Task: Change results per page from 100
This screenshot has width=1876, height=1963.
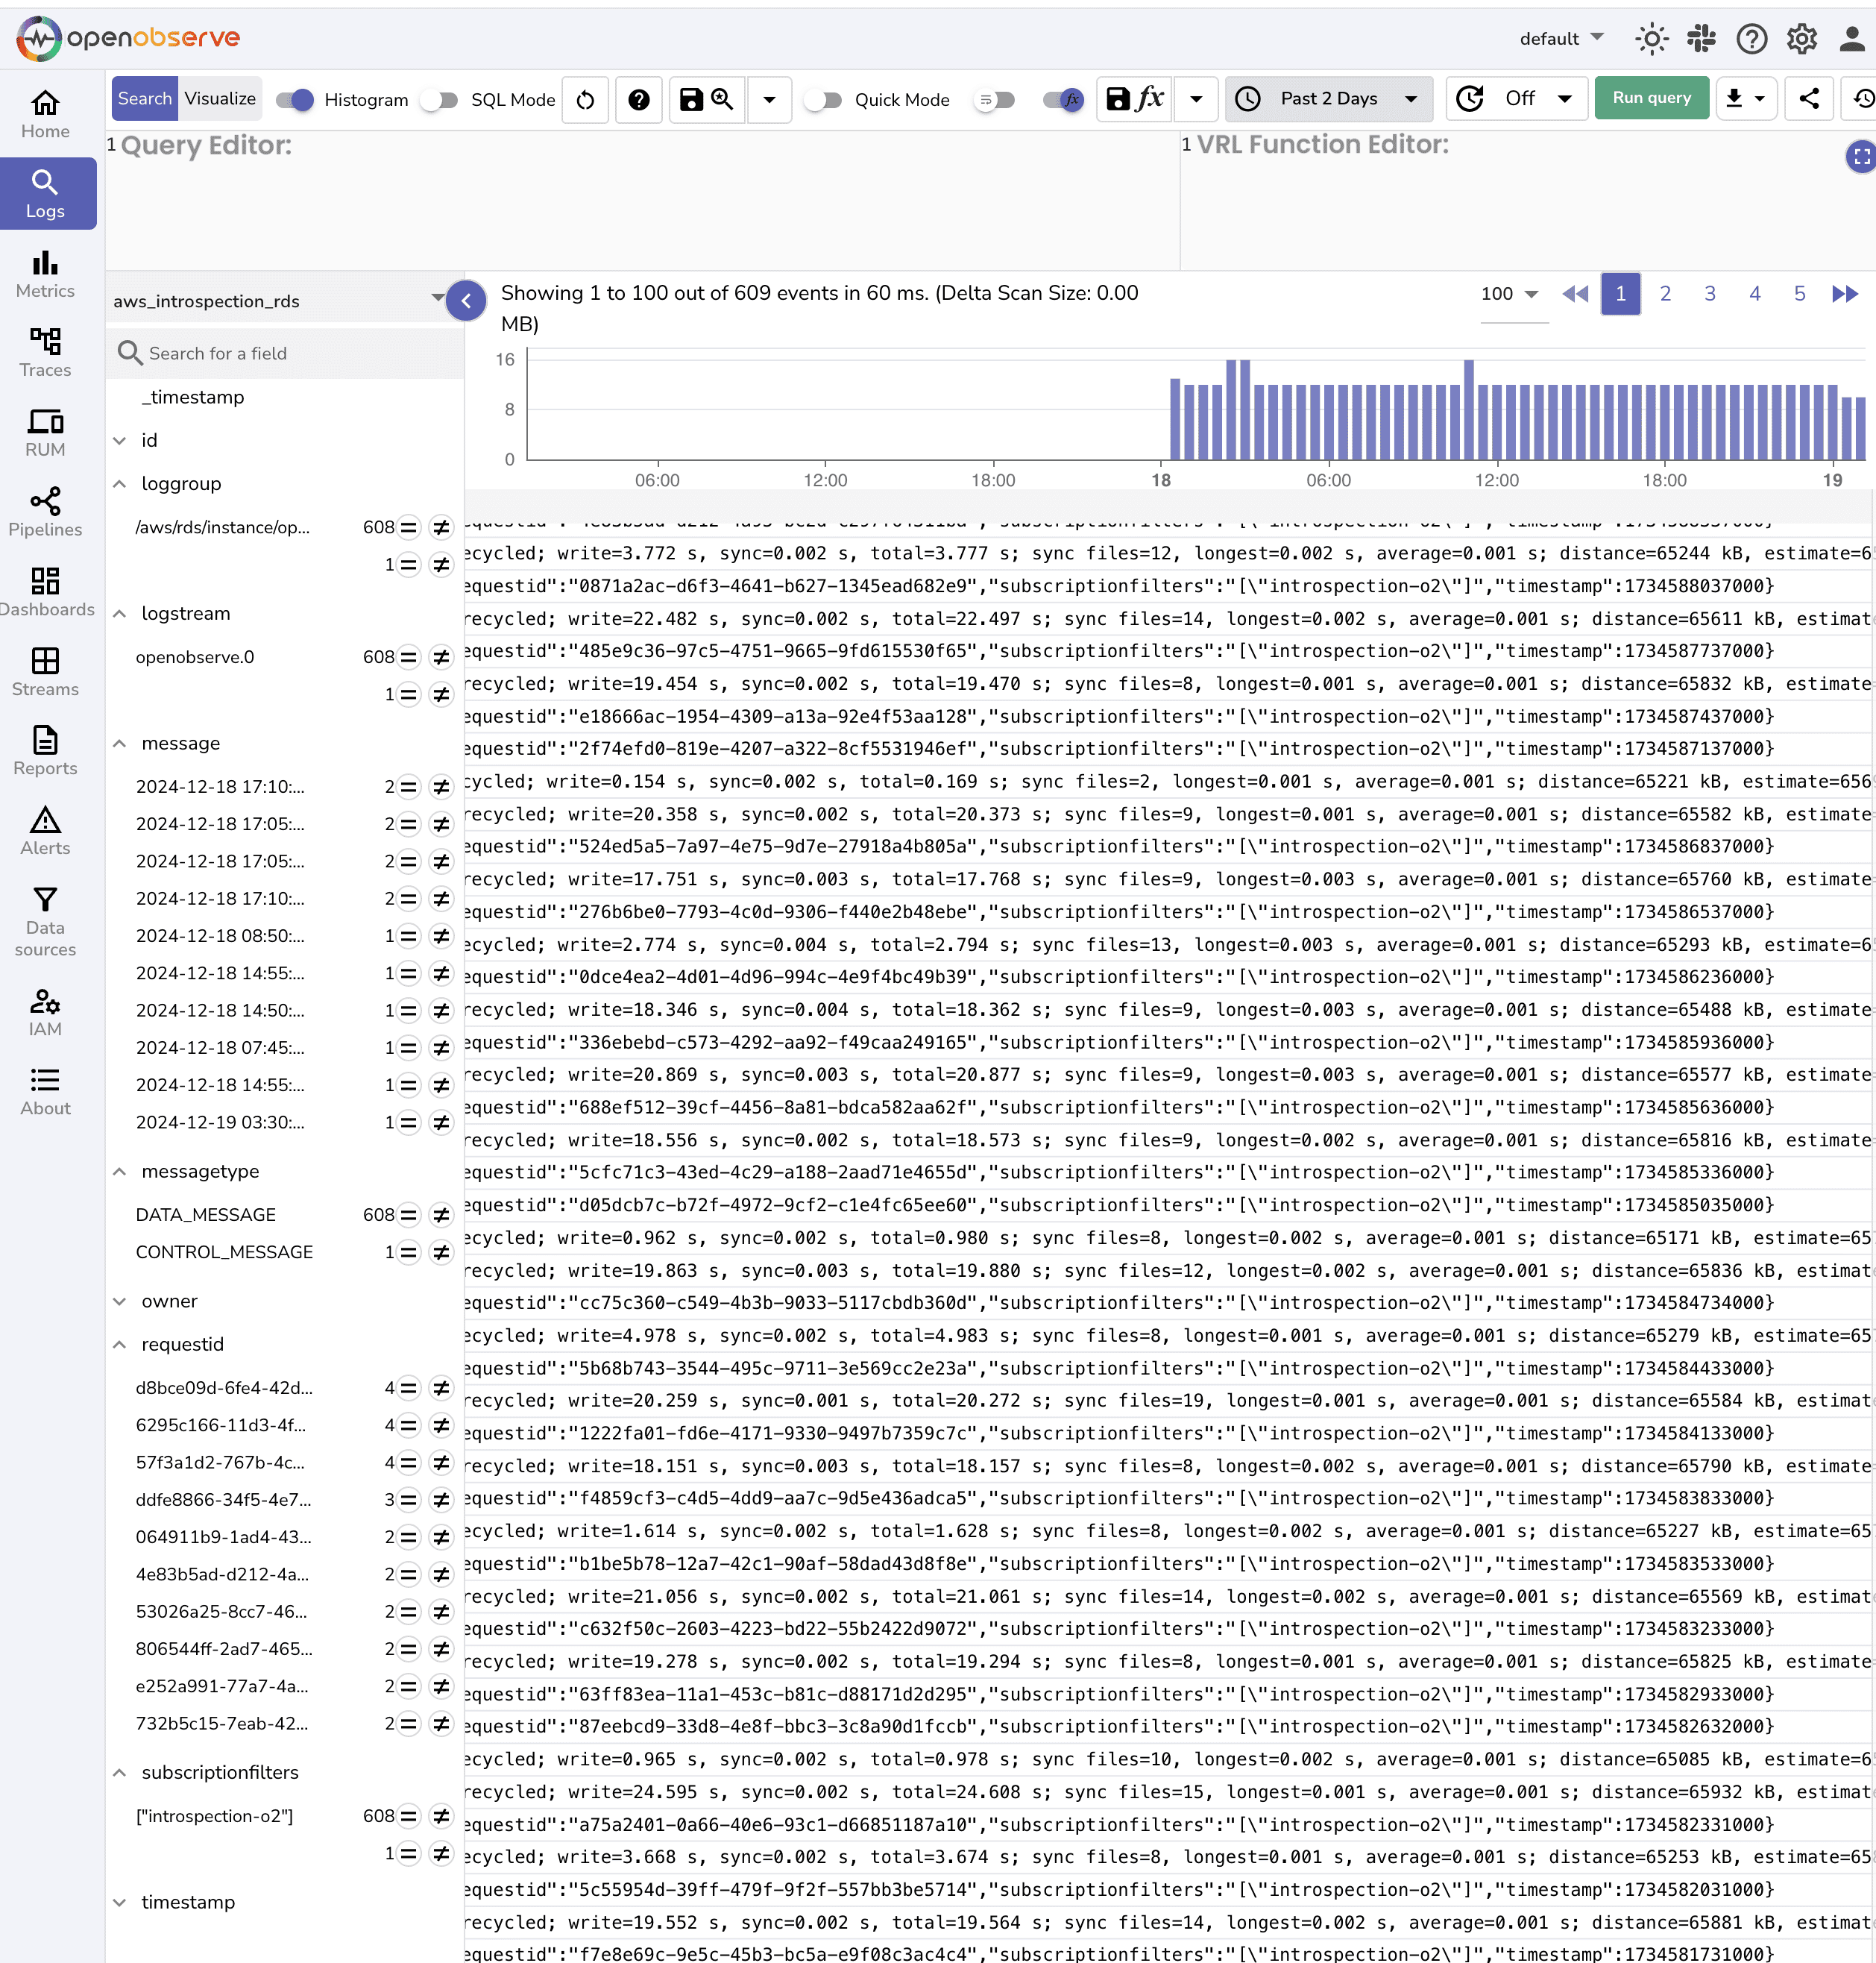Action: [x=1510, y=294]
